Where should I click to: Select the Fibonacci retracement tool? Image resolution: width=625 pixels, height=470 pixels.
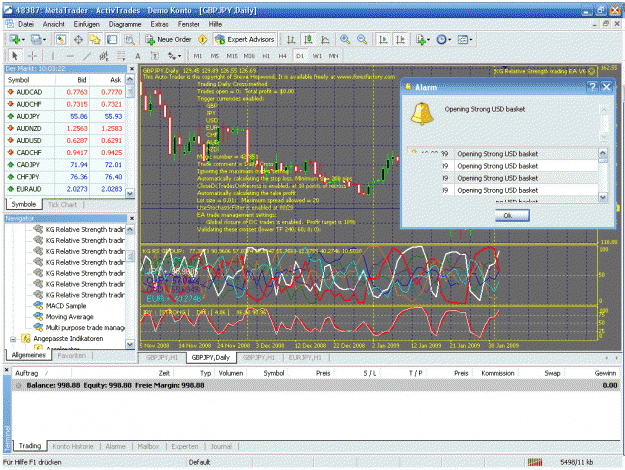pos(121,56)
